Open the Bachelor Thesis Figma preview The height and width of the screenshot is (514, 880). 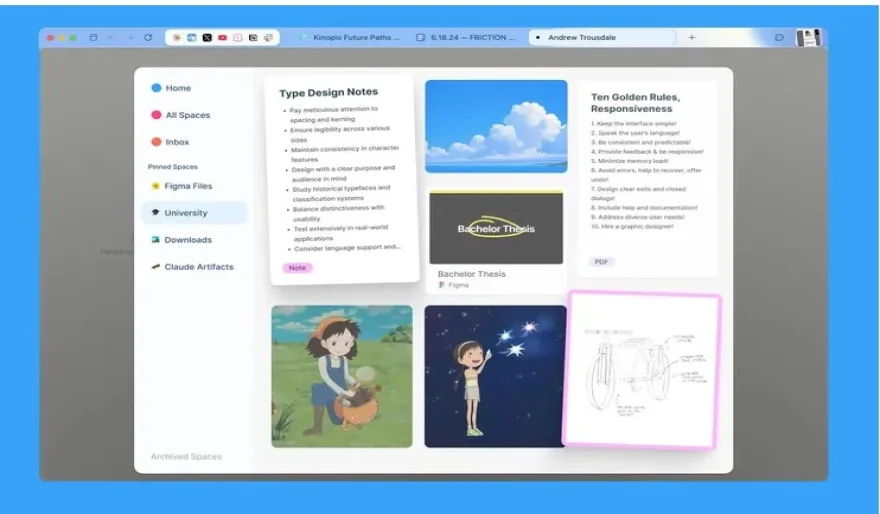[x=496, y=227]
